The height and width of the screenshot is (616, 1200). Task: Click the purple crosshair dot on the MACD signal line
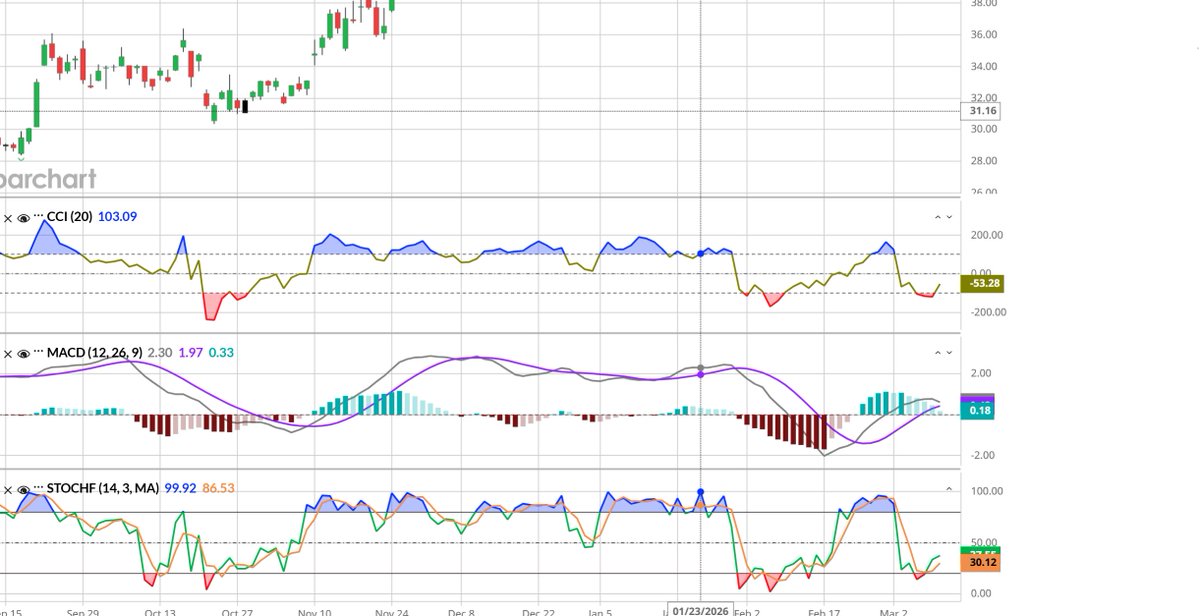click(x=700, y=374)
